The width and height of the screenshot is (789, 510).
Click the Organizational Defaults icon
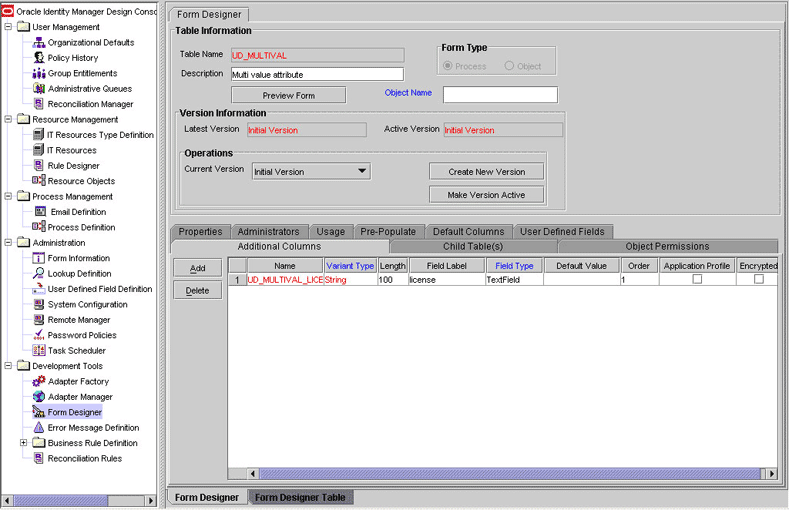[39, 43]
